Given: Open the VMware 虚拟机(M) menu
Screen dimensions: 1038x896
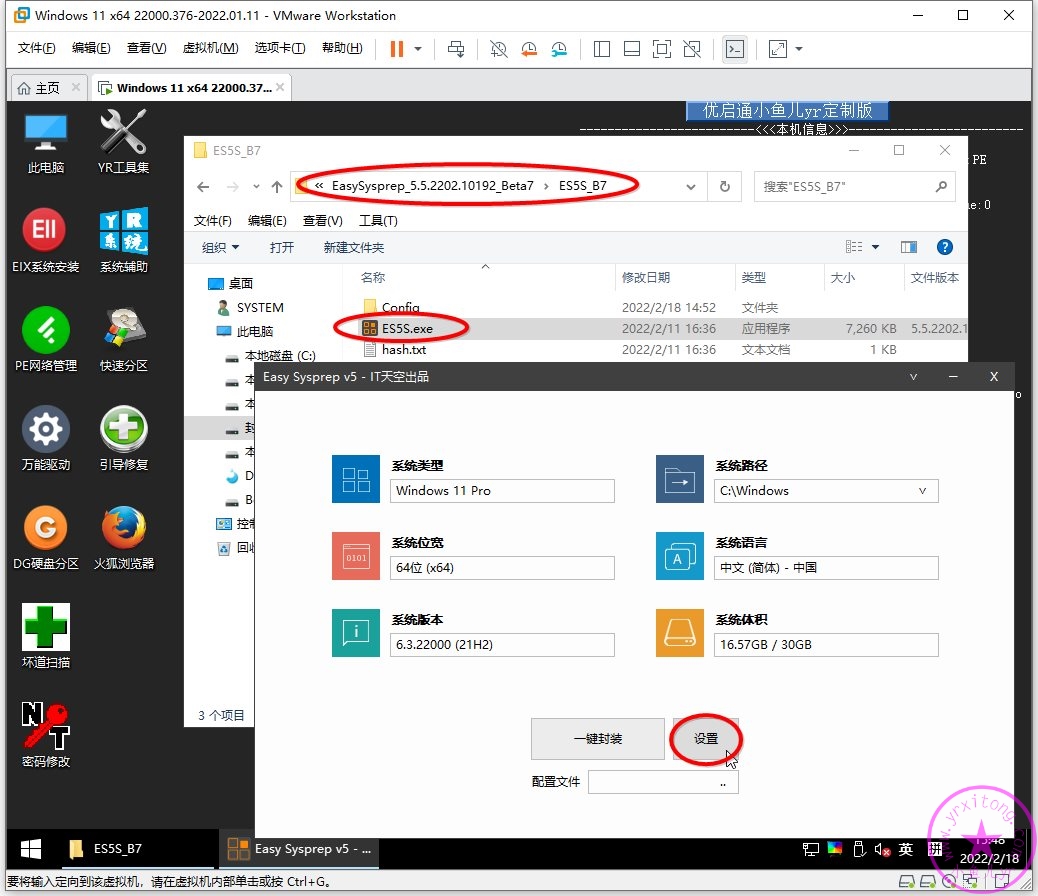Looking at the screenshot, I should (211, 48).
